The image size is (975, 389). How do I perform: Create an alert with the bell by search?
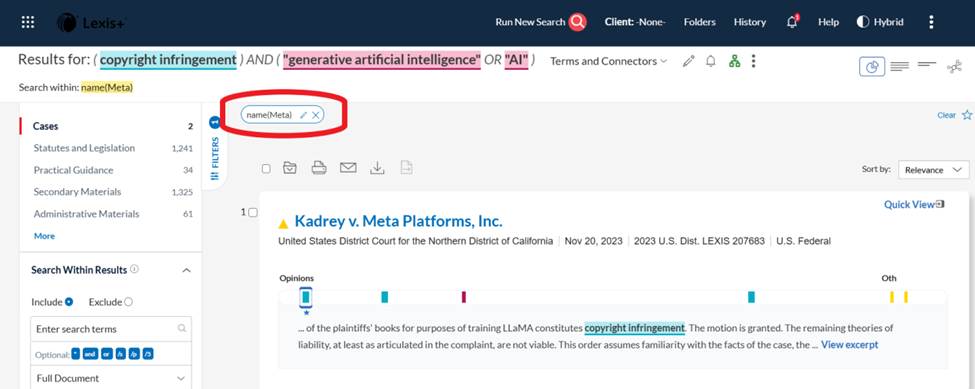click(x=711, y=62)
